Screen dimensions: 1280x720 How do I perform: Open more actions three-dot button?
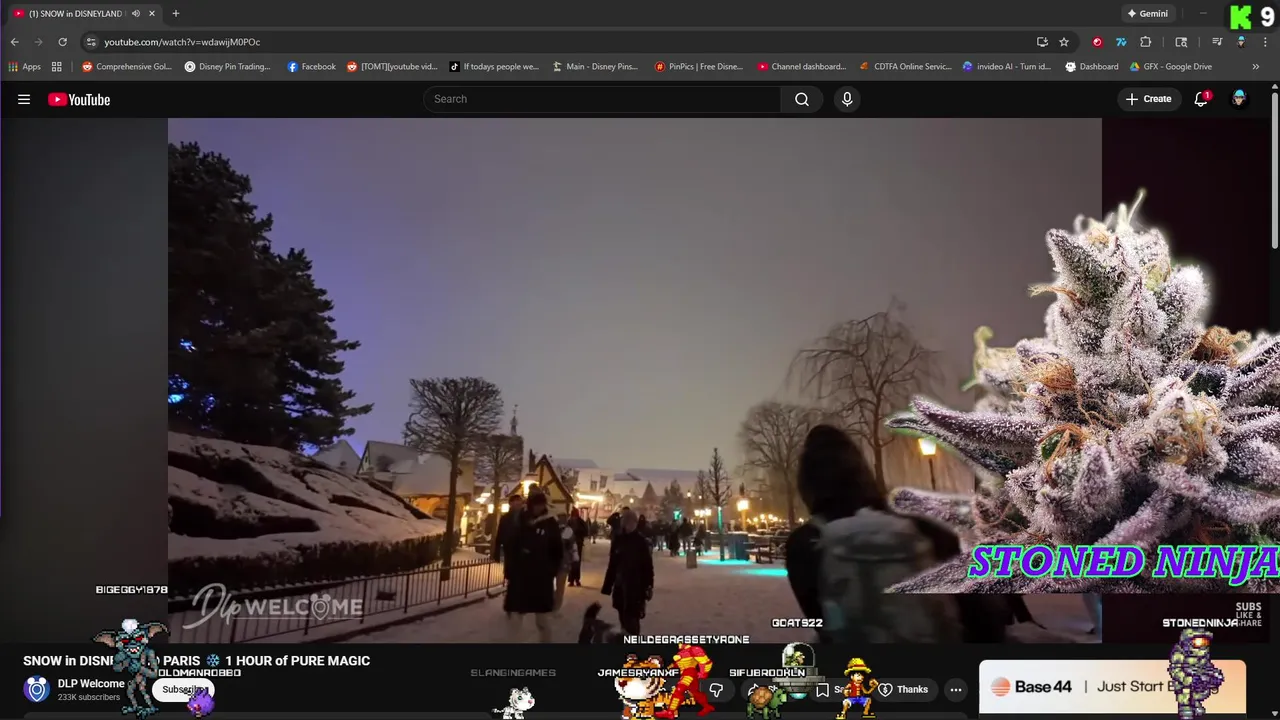[956, 689]
